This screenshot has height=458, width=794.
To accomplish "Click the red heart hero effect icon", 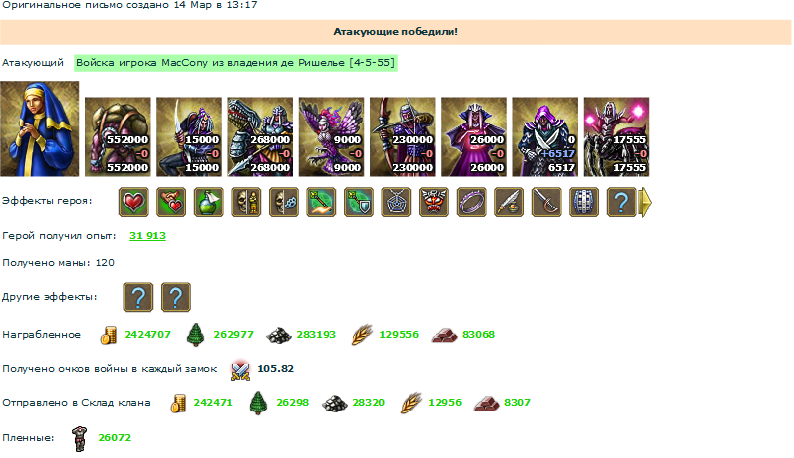I will pos(134,202).
